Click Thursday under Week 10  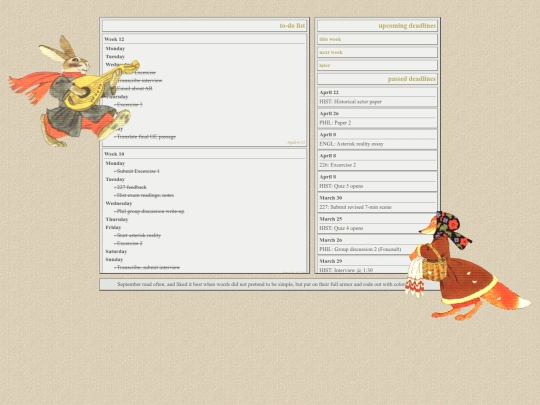click(117, 219)
